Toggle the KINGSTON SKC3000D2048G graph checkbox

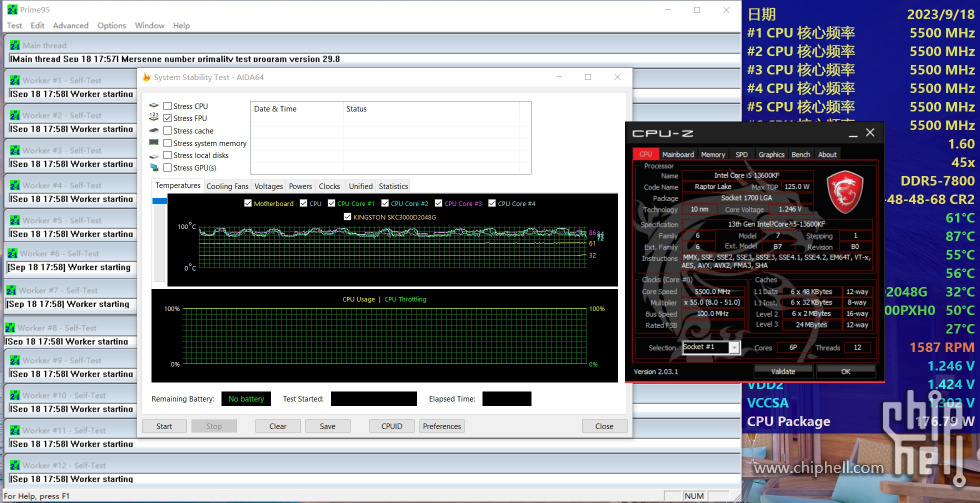(x=348, y=217)
